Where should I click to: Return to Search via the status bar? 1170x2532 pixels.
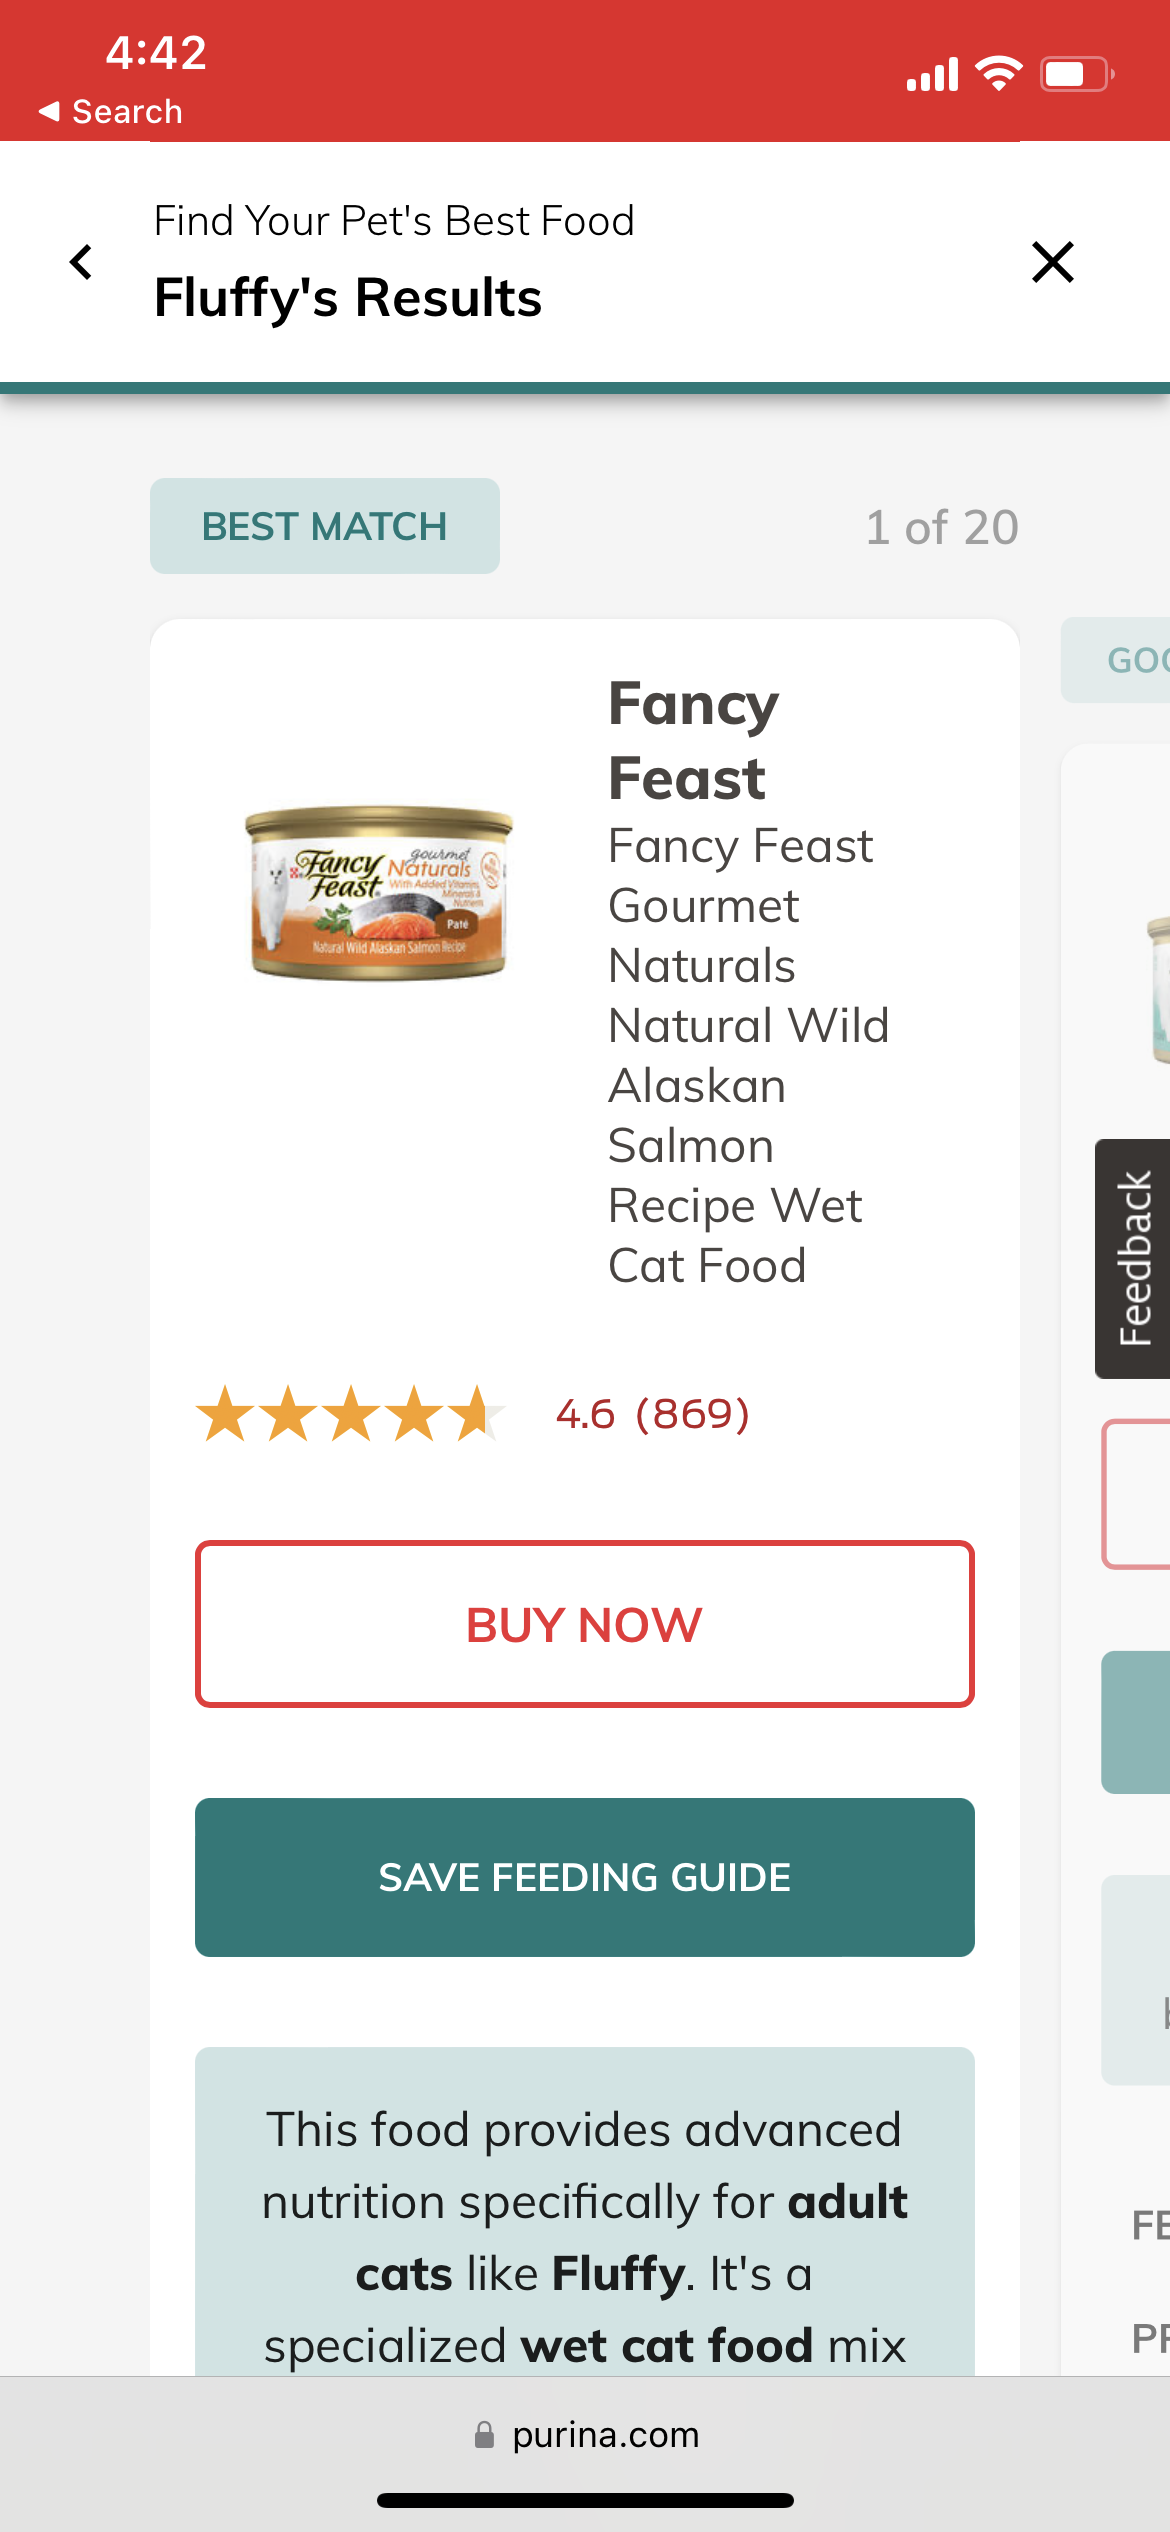coord(111,111)
